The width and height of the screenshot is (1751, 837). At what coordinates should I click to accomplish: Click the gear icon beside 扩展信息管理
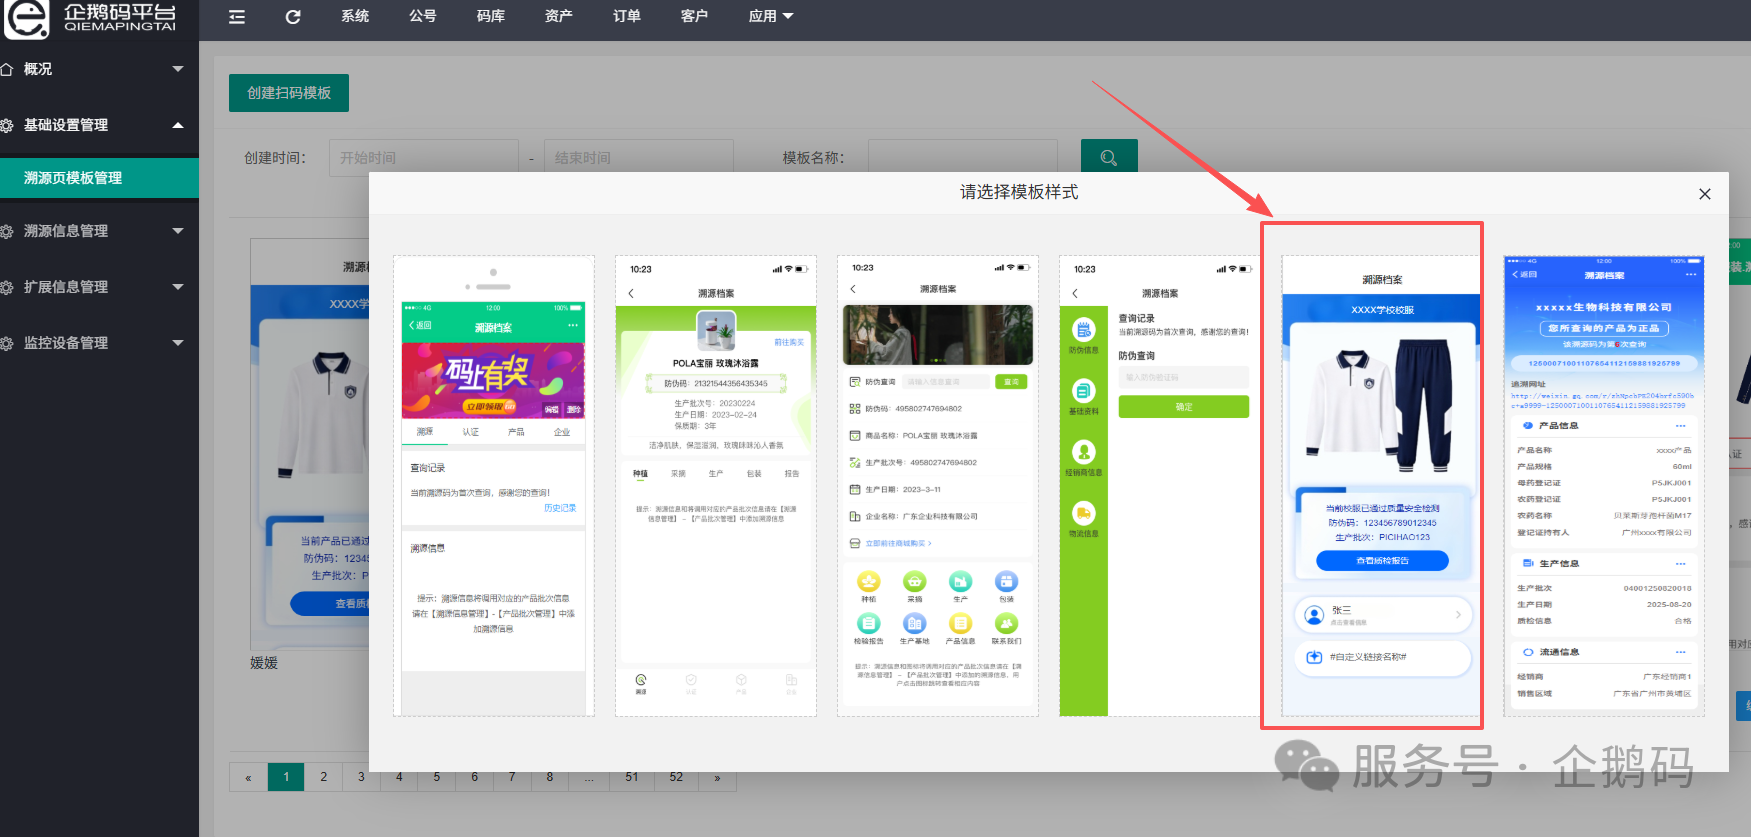point(7,287)
